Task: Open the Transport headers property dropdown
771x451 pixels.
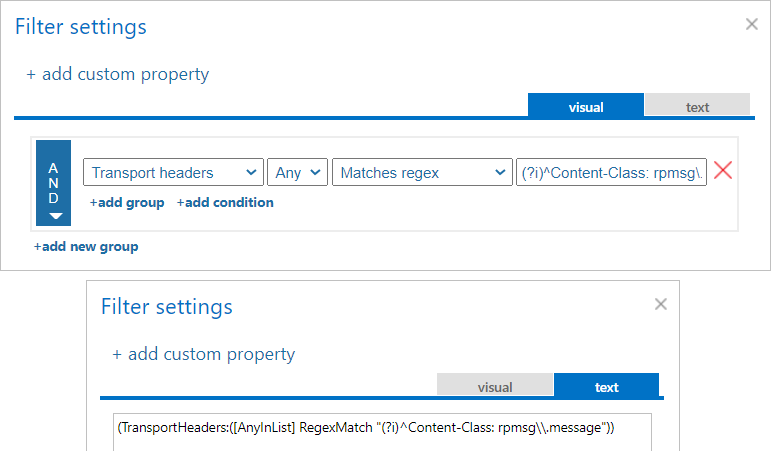Action: click(x=173, y=173)
